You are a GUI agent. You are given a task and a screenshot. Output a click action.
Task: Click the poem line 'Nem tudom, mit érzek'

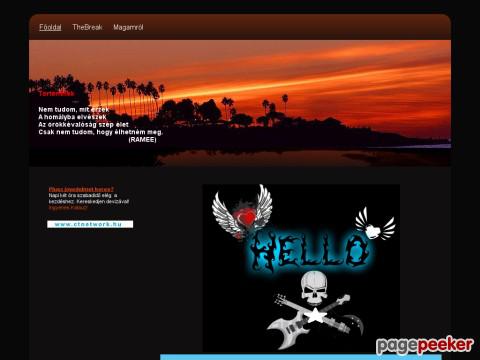[x=74, y=109]
